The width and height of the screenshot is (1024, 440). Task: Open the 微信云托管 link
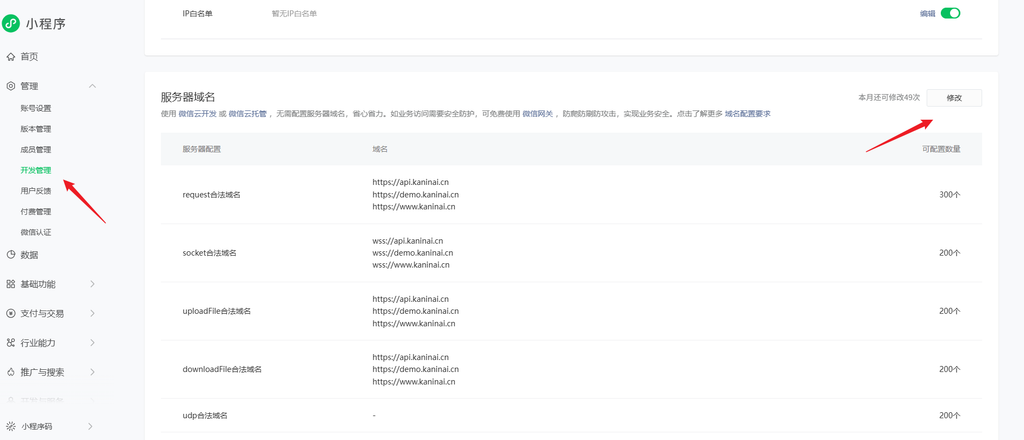pyautogui.click(x=248, y=114)
